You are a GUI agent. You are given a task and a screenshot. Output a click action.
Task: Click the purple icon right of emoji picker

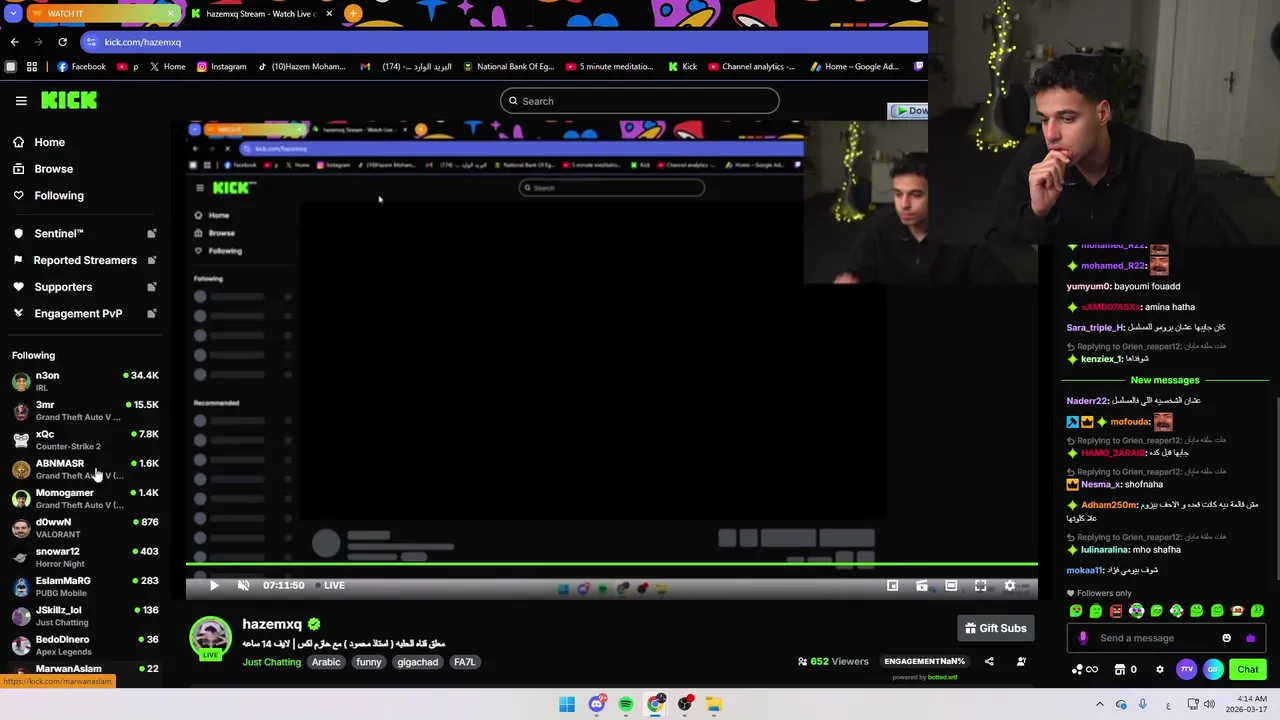click(1250, 638)
